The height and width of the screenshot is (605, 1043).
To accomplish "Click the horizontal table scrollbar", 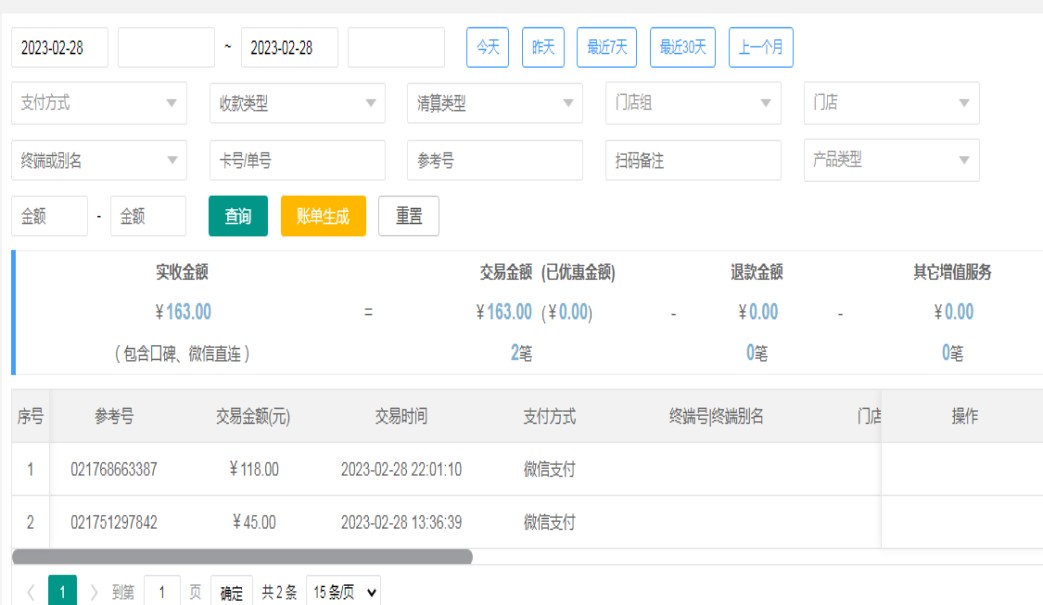I will pos(241,556).
